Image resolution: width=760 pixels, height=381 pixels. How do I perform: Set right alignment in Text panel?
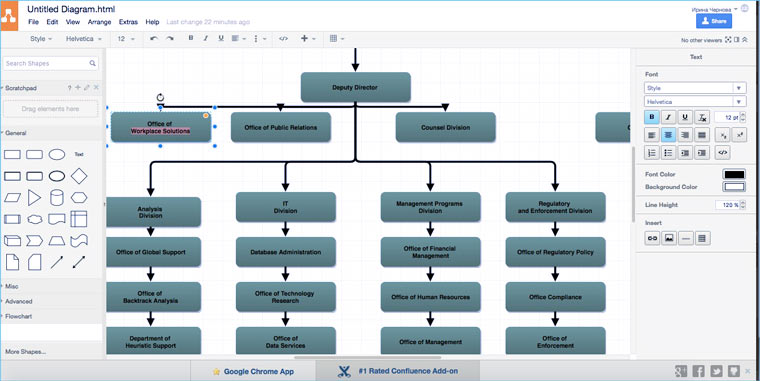pos(685,135)
